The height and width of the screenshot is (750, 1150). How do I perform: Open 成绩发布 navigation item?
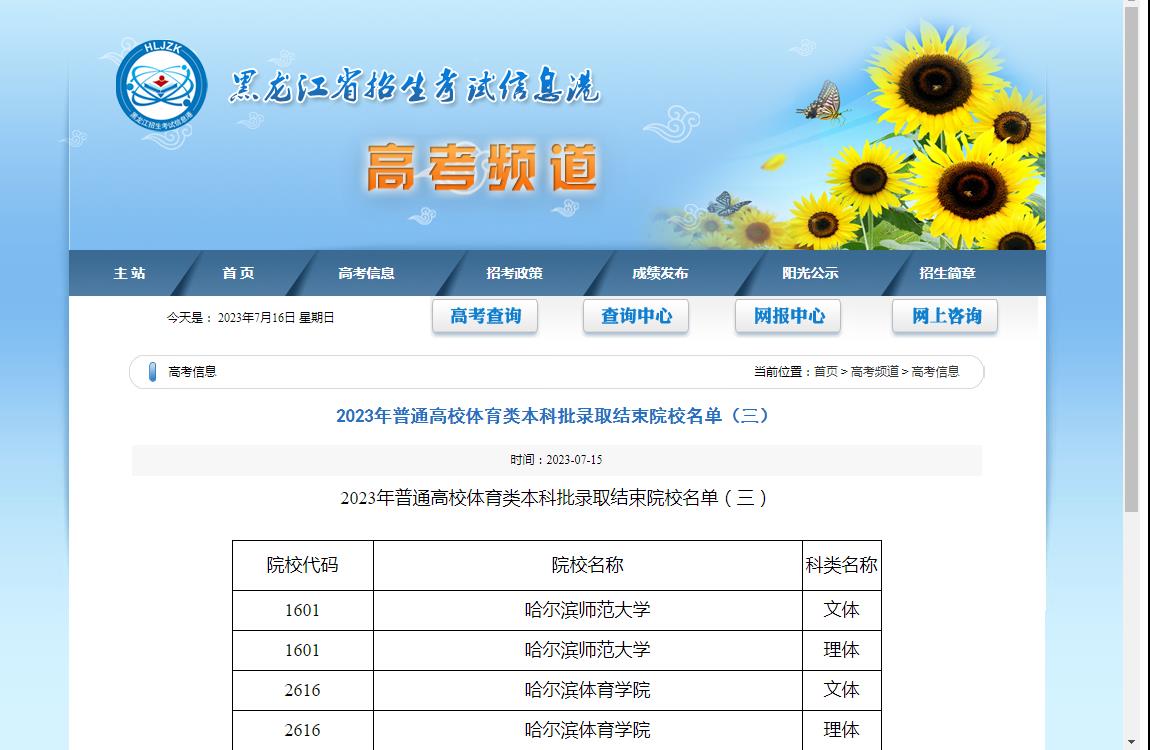(660, 273)
